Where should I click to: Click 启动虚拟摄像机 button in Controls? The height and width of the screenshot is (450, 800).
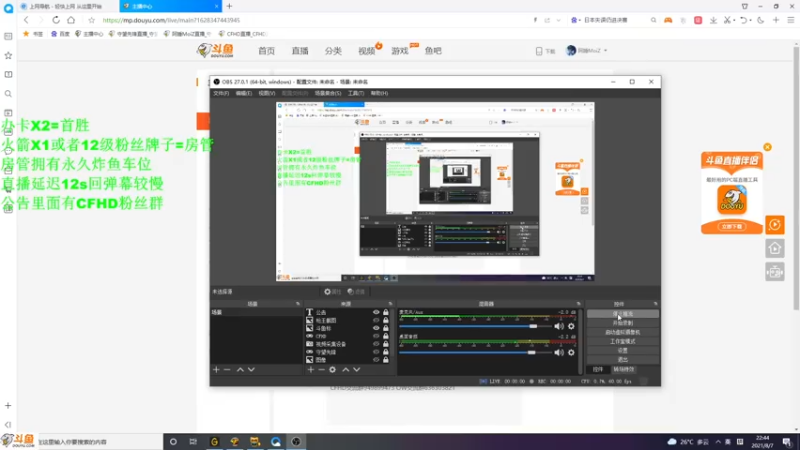pyautogui.click(x=622, y=332)
